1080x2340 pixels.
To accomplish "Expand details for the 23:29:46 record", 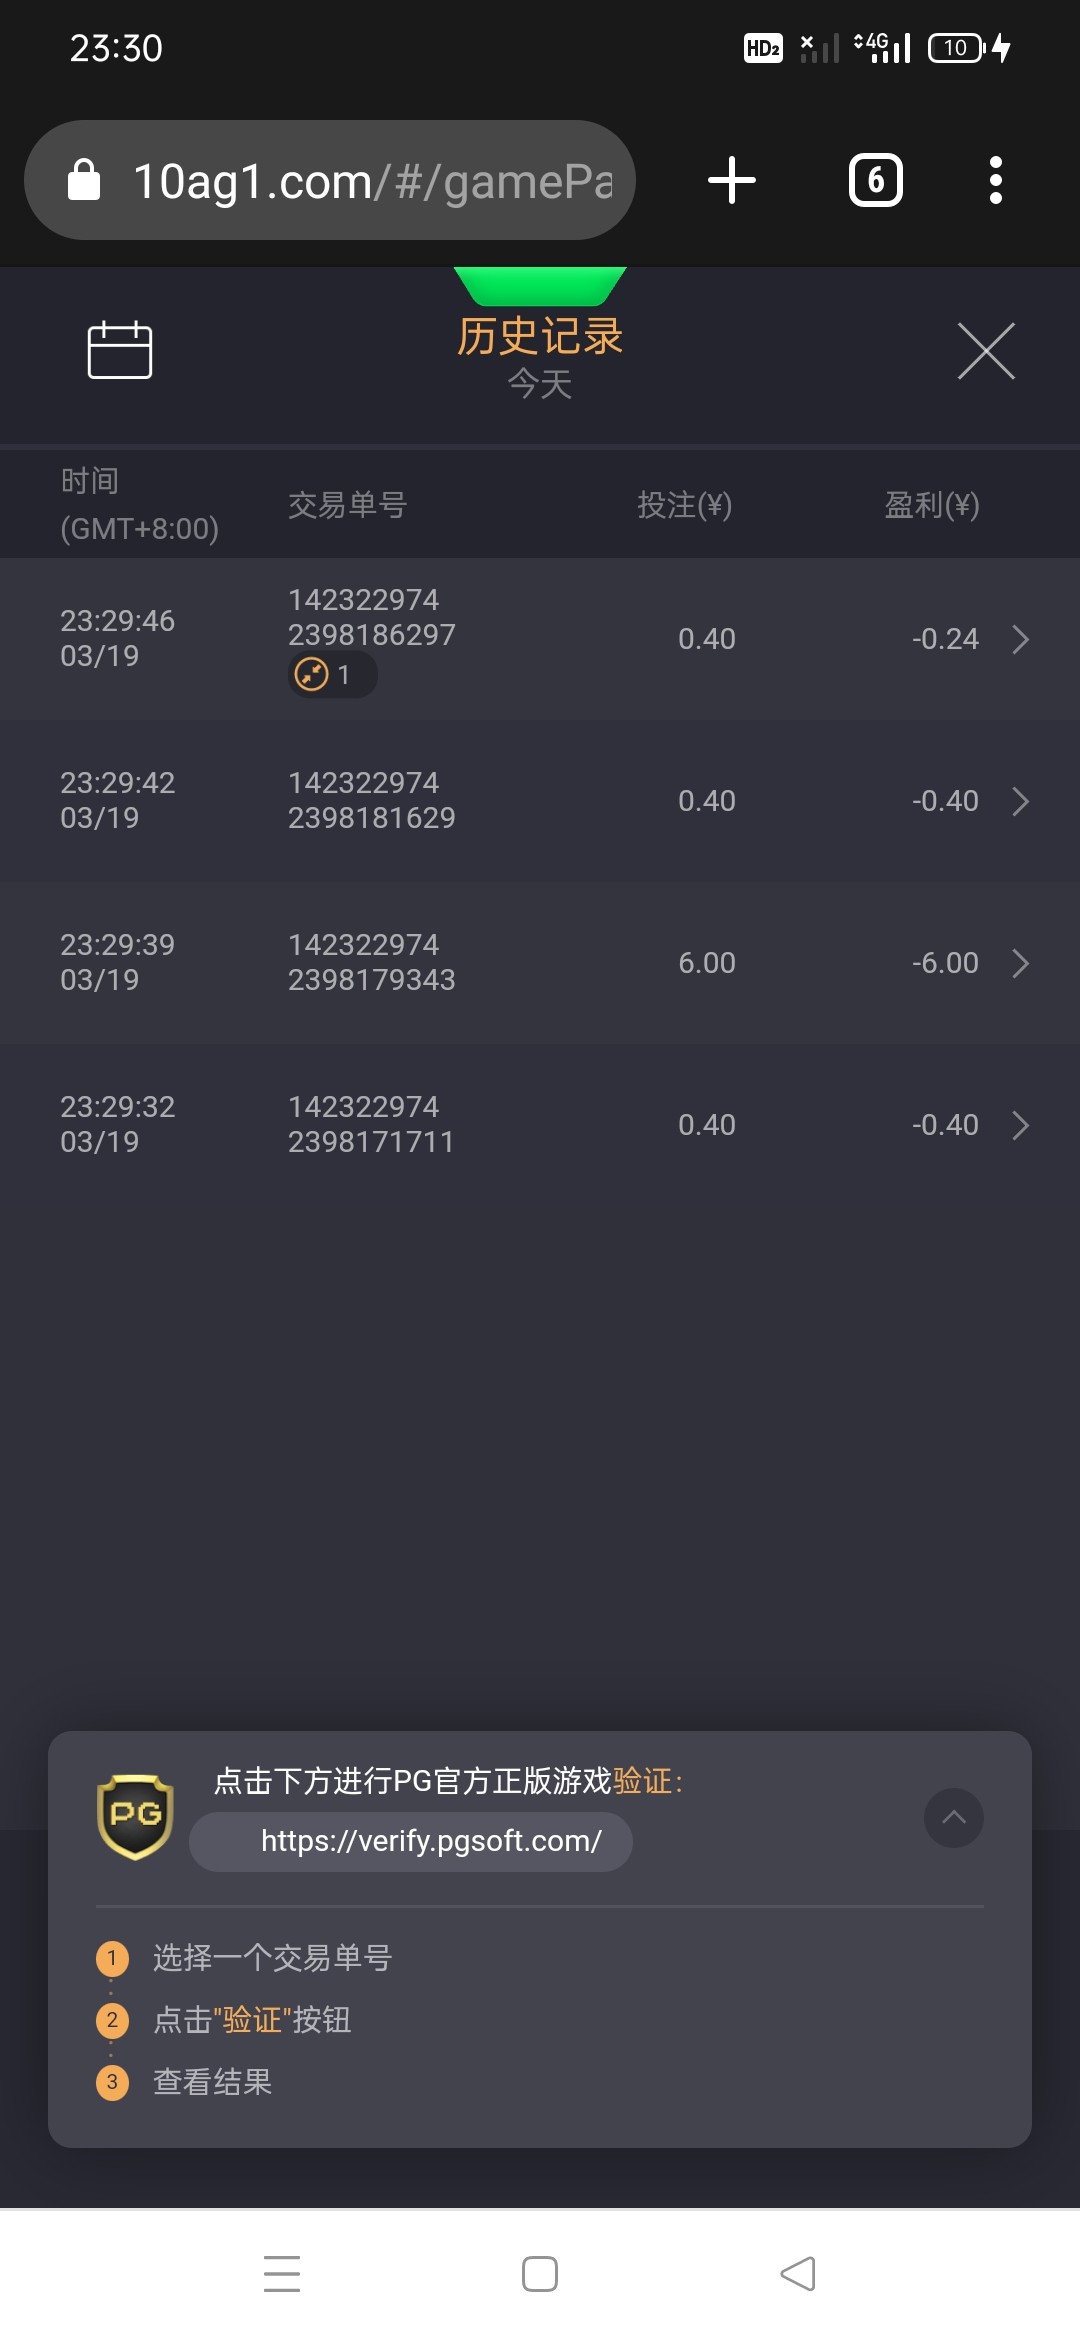I will pos(1020,639).
